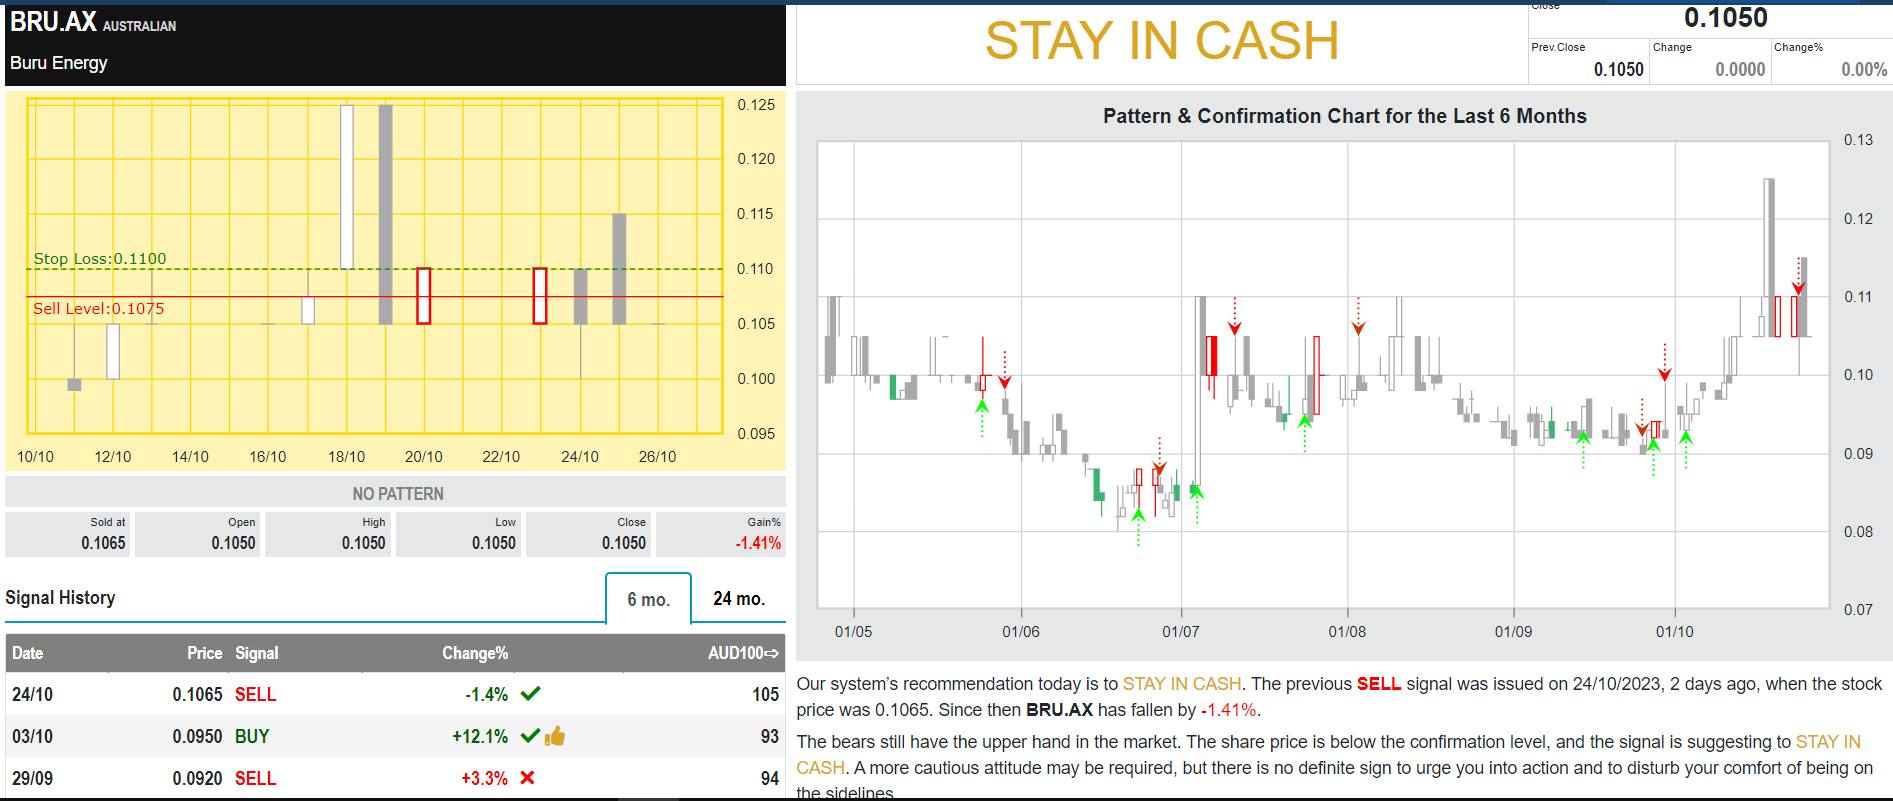Click the NO PATTERN label bar

click(397, 494)
